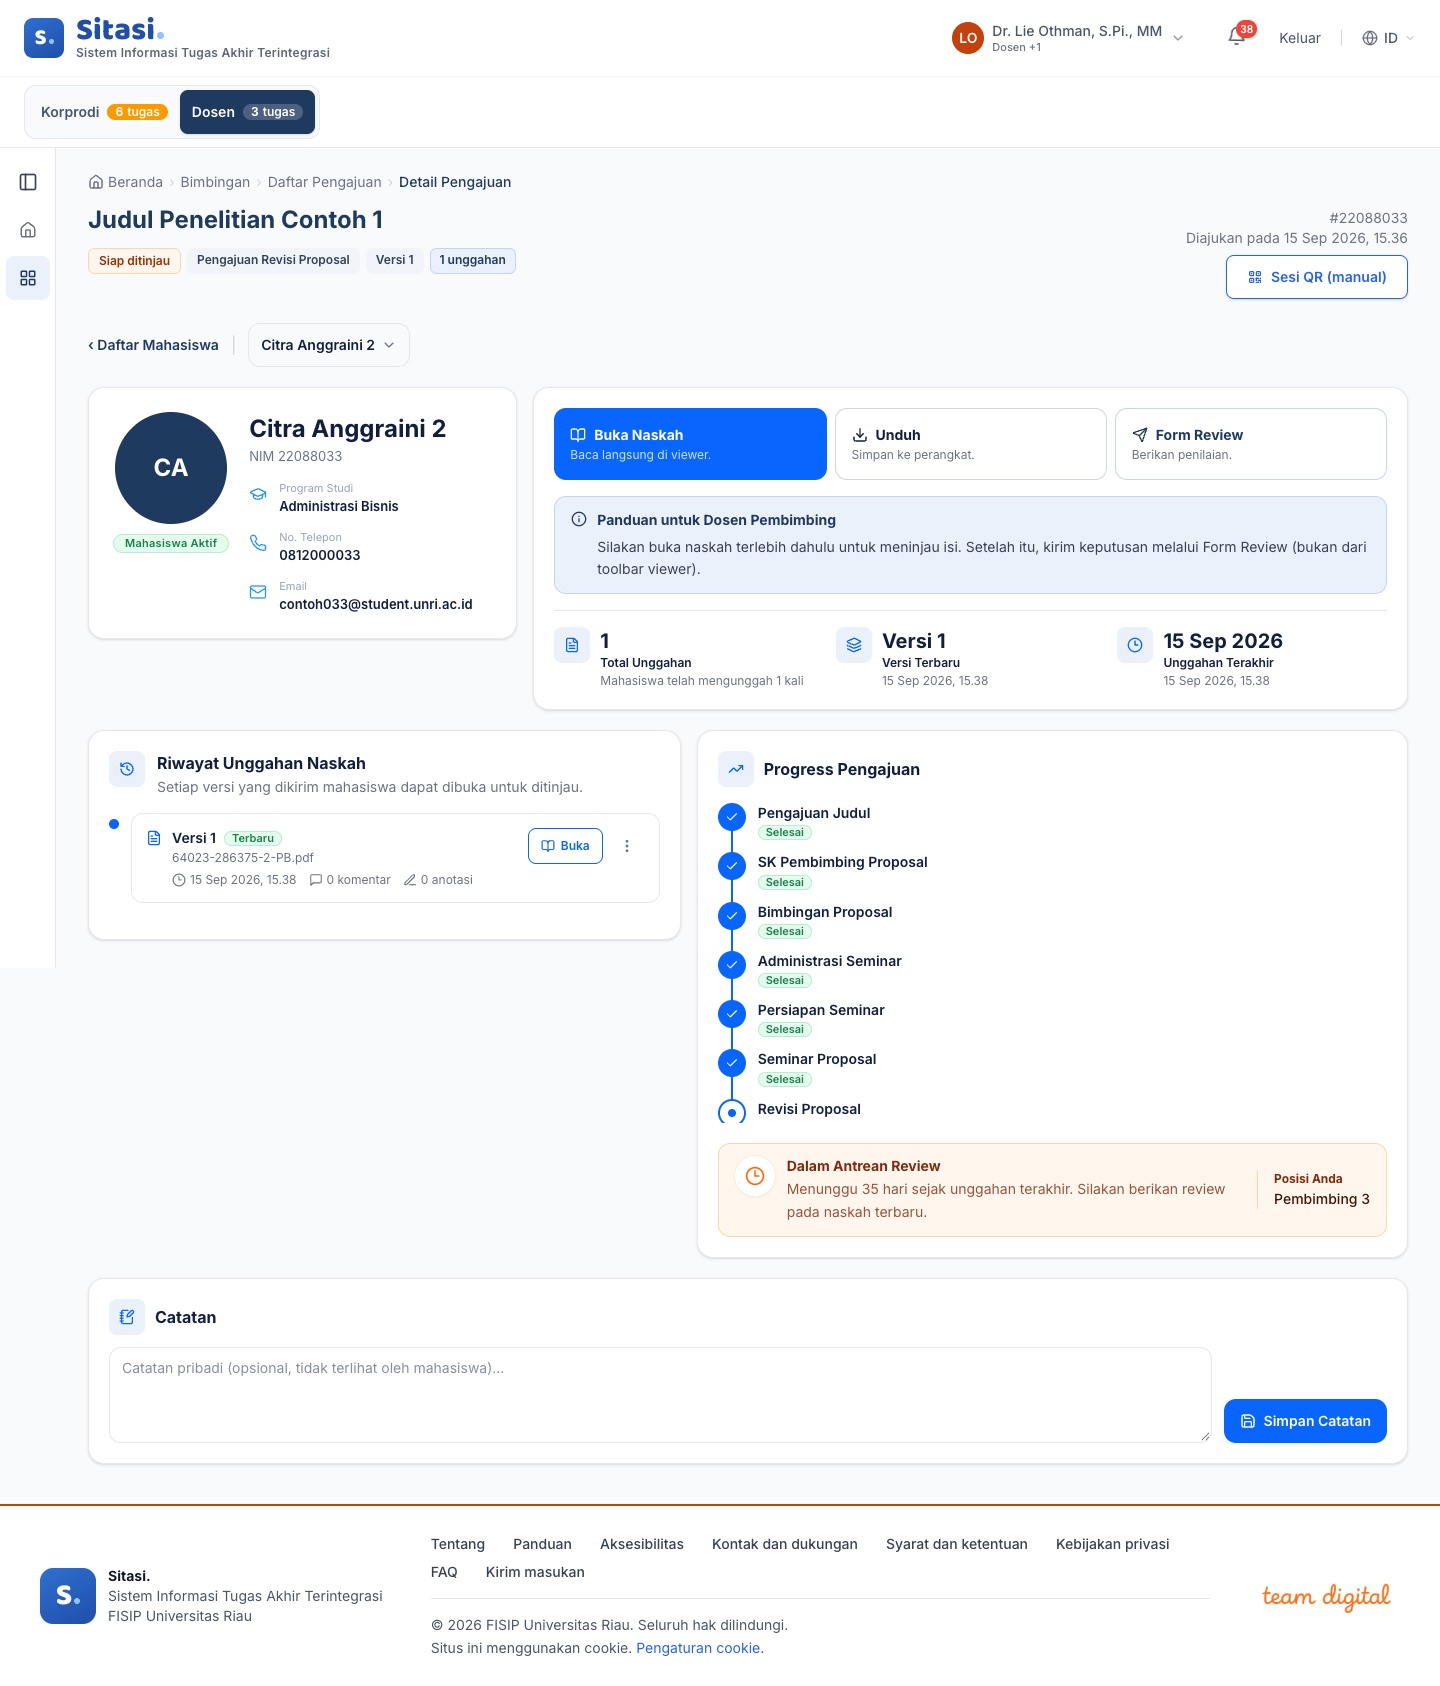This screenshot has width=1440, height=1686.
Task: Open the Citra Anggraini 2 student dropdown
Action: (329, 345)
